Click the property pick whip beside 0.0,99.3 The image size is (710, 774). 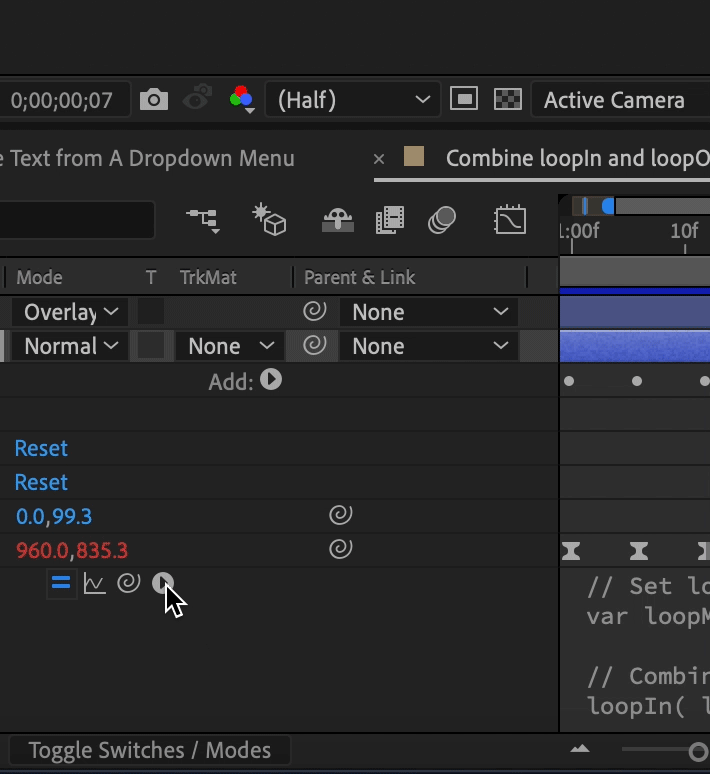click(x=341, y=515)
